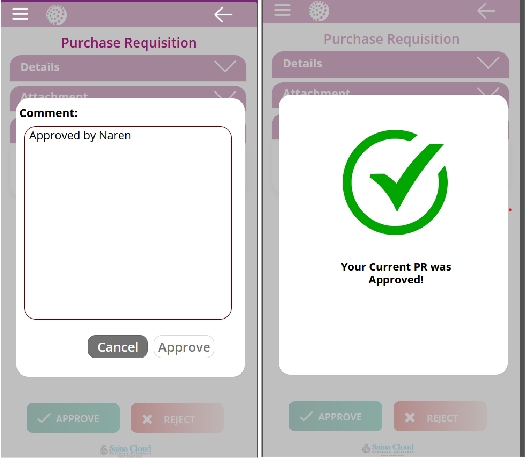
Task: Click Saina Cloud logo at right bottom
Action: tap(388, 449)
